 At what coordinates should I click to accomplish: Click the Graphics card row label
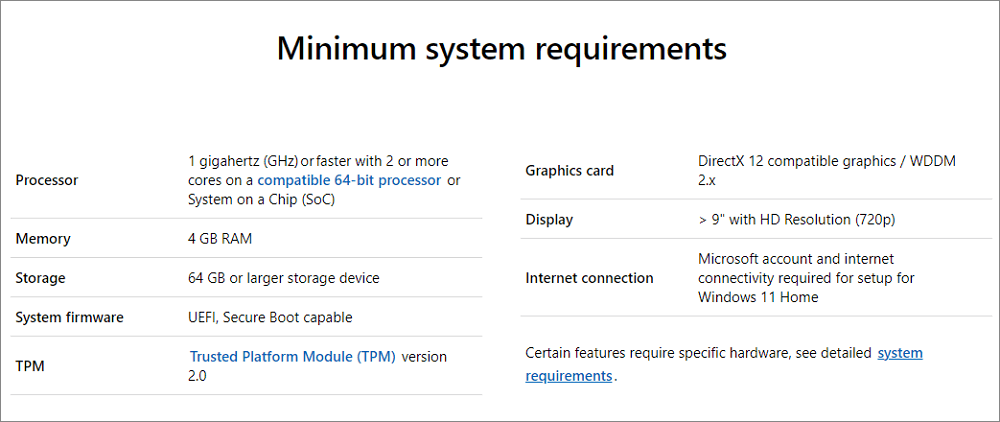click(570, 170)
